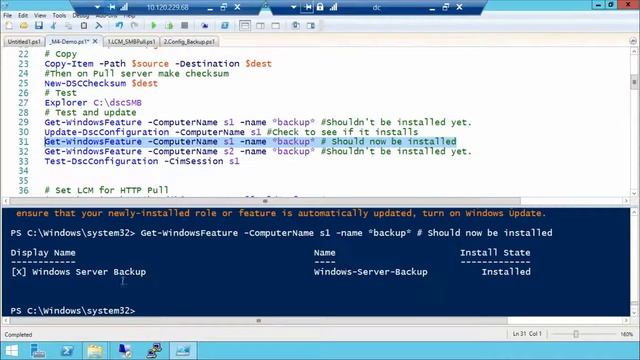Click the signal icon of the 10.120.229.68 connection

(x=124, y=7)
